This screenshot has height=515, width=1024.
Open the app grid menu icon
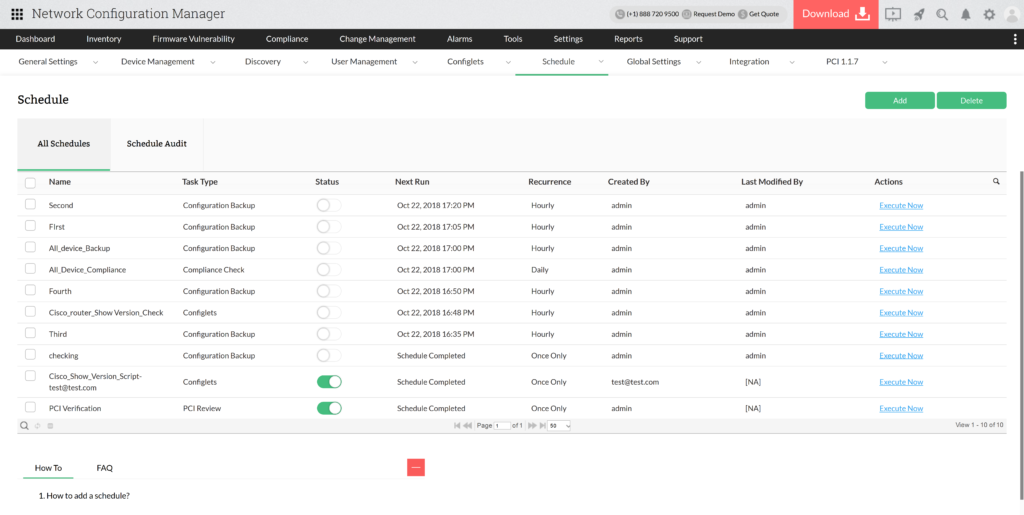point(17,14)
